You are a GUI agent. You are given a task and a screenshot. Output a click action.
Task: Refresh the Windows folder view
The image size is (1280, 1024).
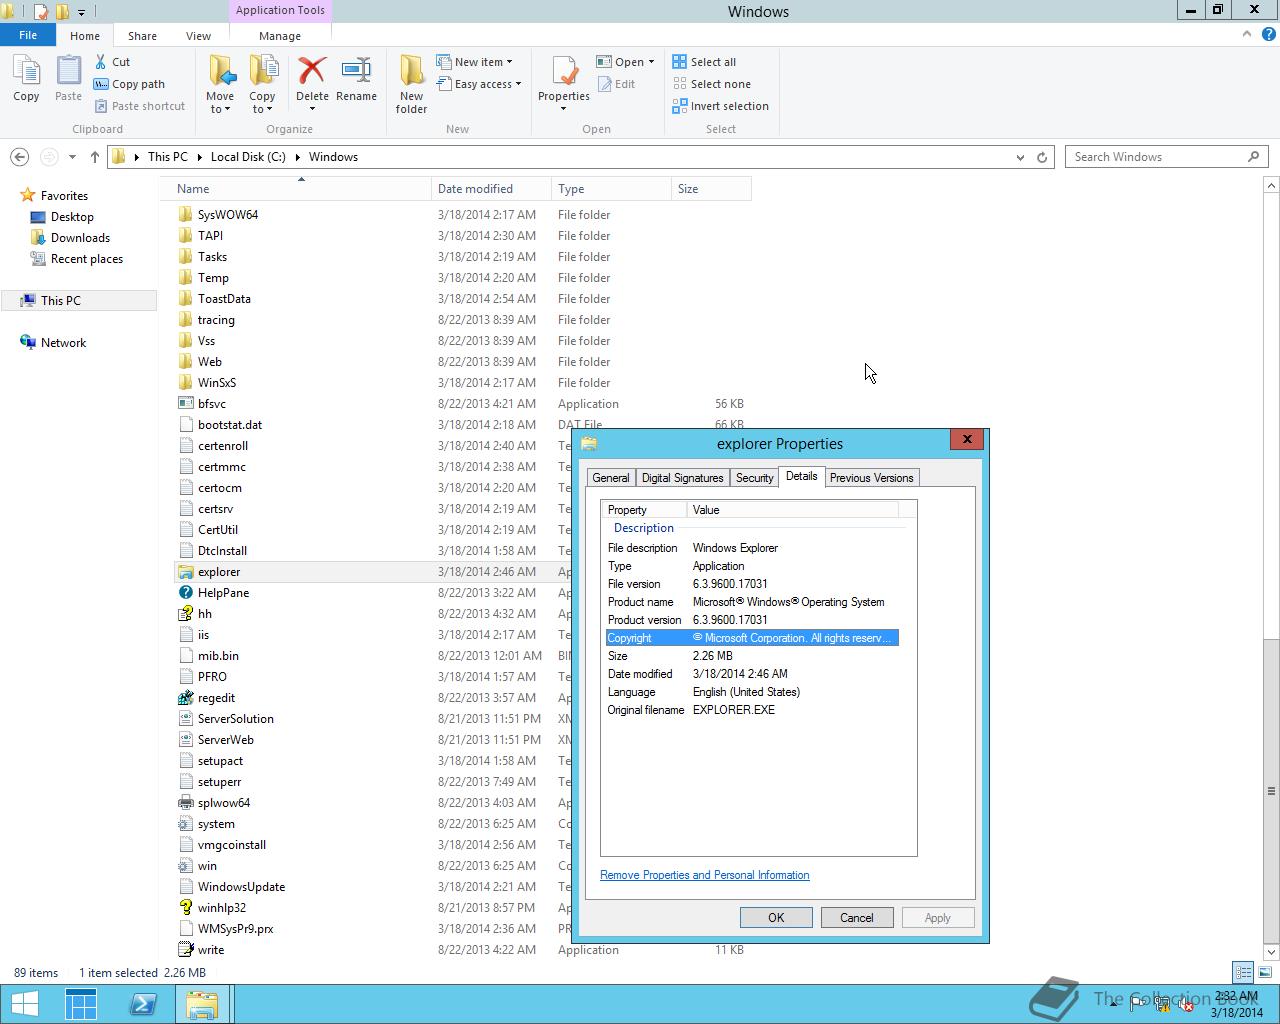1042,157
